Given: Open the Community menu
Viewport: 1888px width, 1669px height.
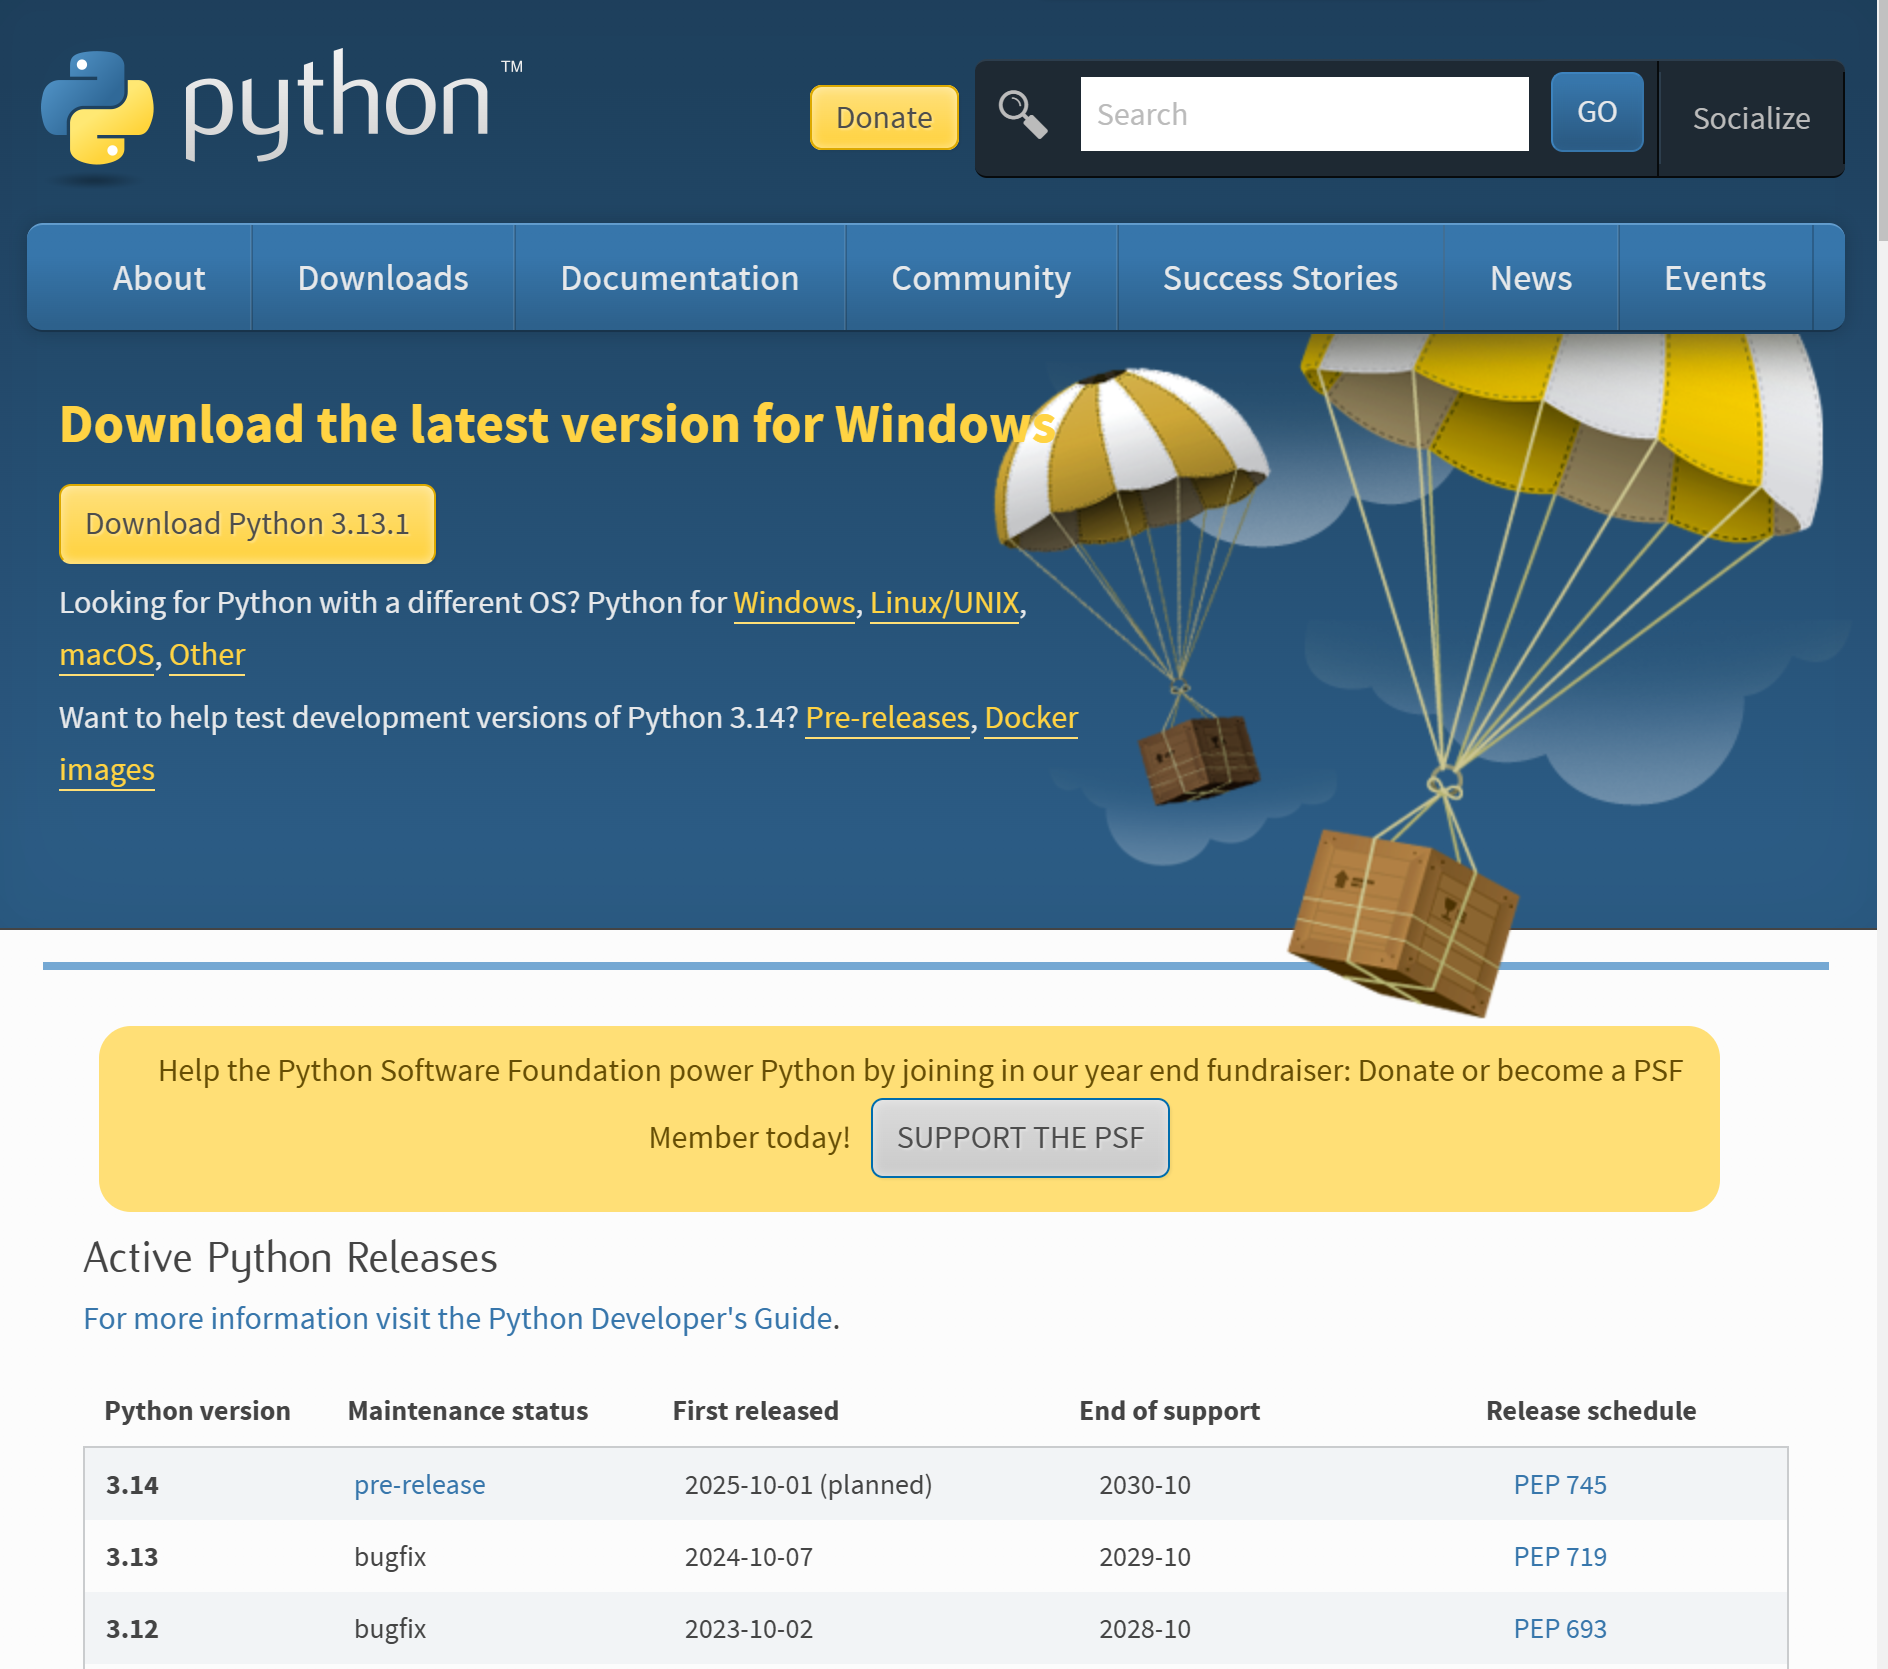Looking at the screenshot, I should pyautogui.click(x=981, y=278).
